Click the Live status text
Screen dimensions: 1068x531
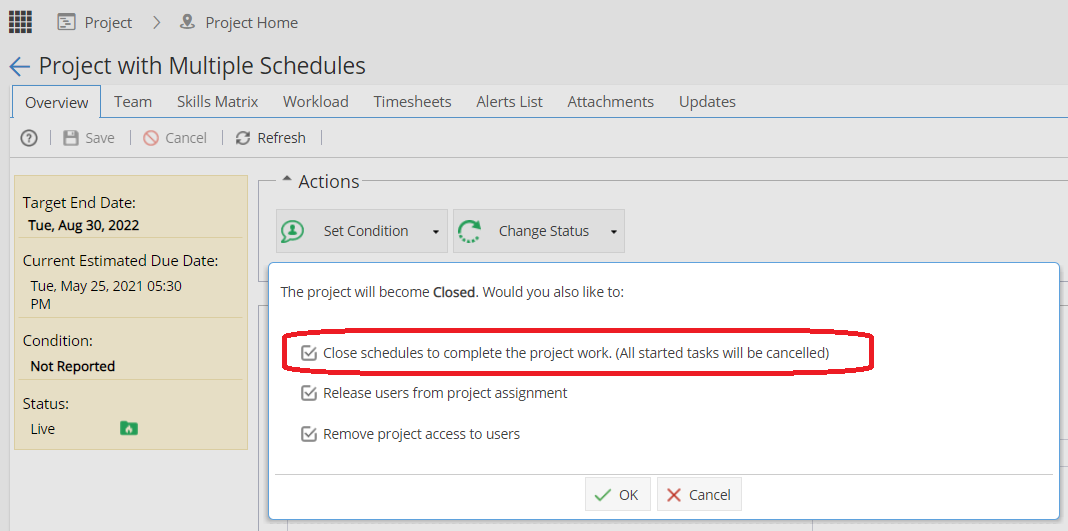(x=43, y=429)
